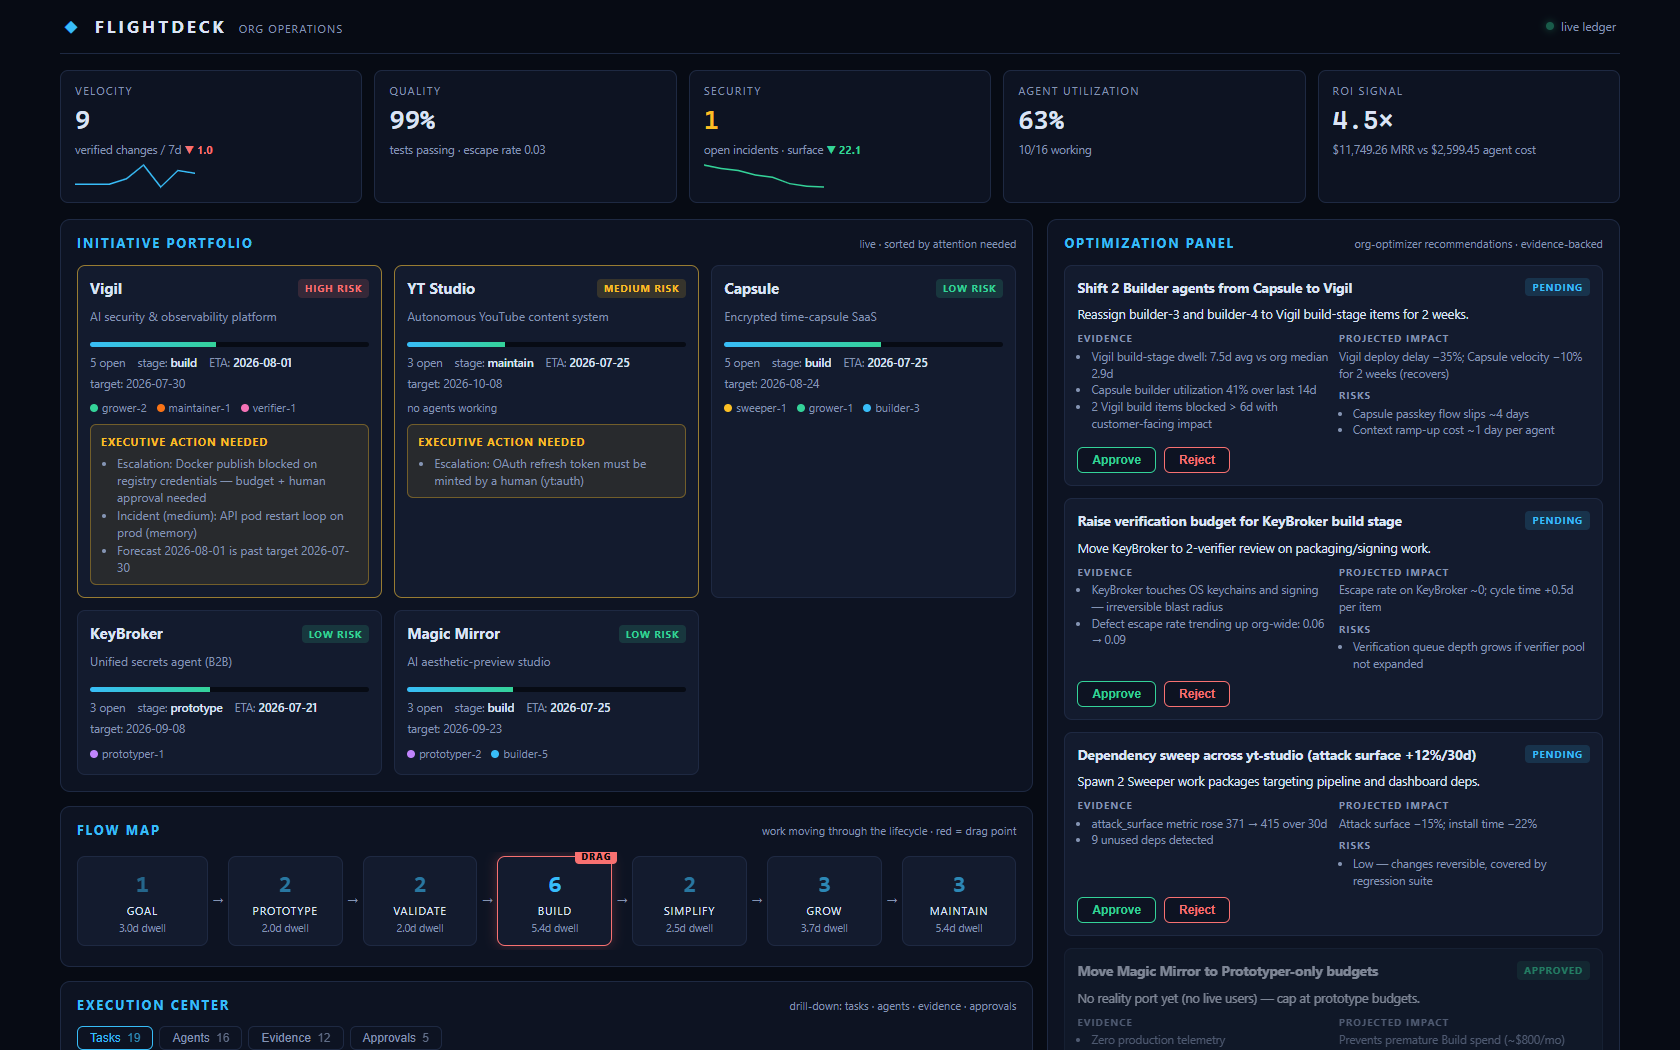Select the MAINTAIN stage in Flow Map

click(959, 901)
